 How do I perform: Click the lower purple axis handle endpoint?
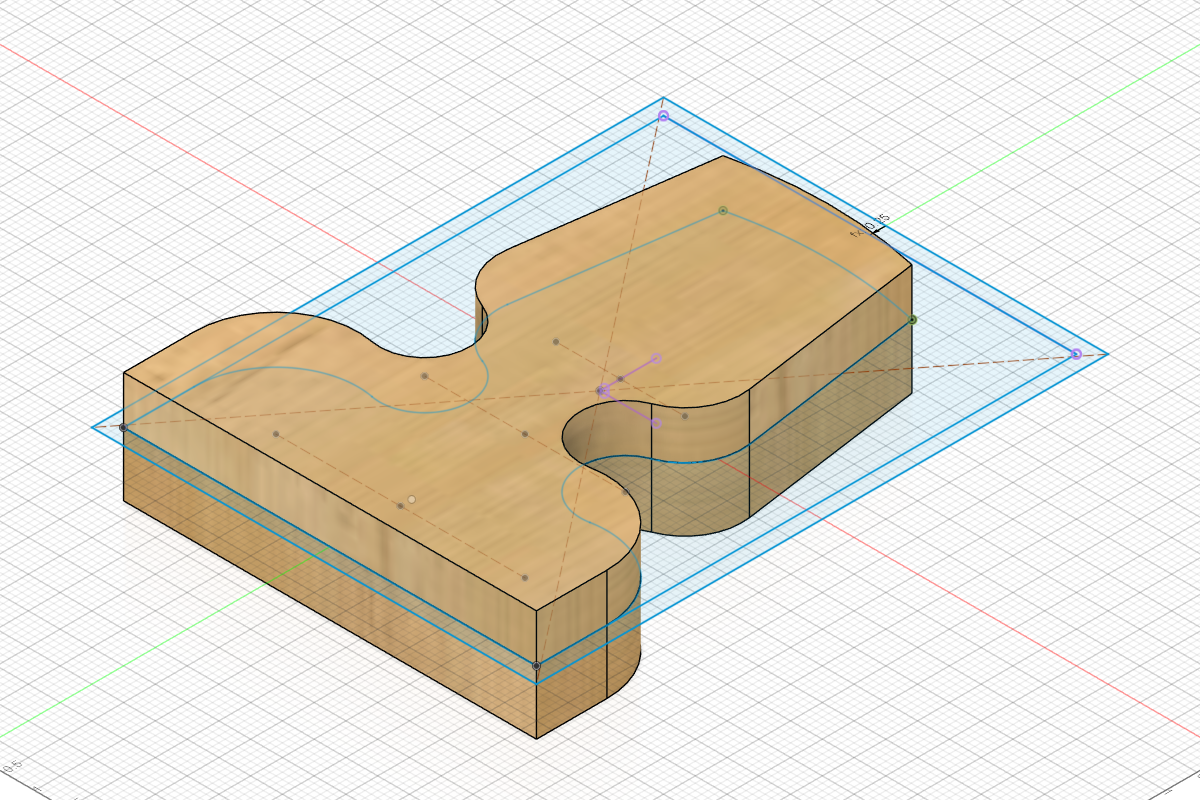pyautogui.click(x=657, y=424)
